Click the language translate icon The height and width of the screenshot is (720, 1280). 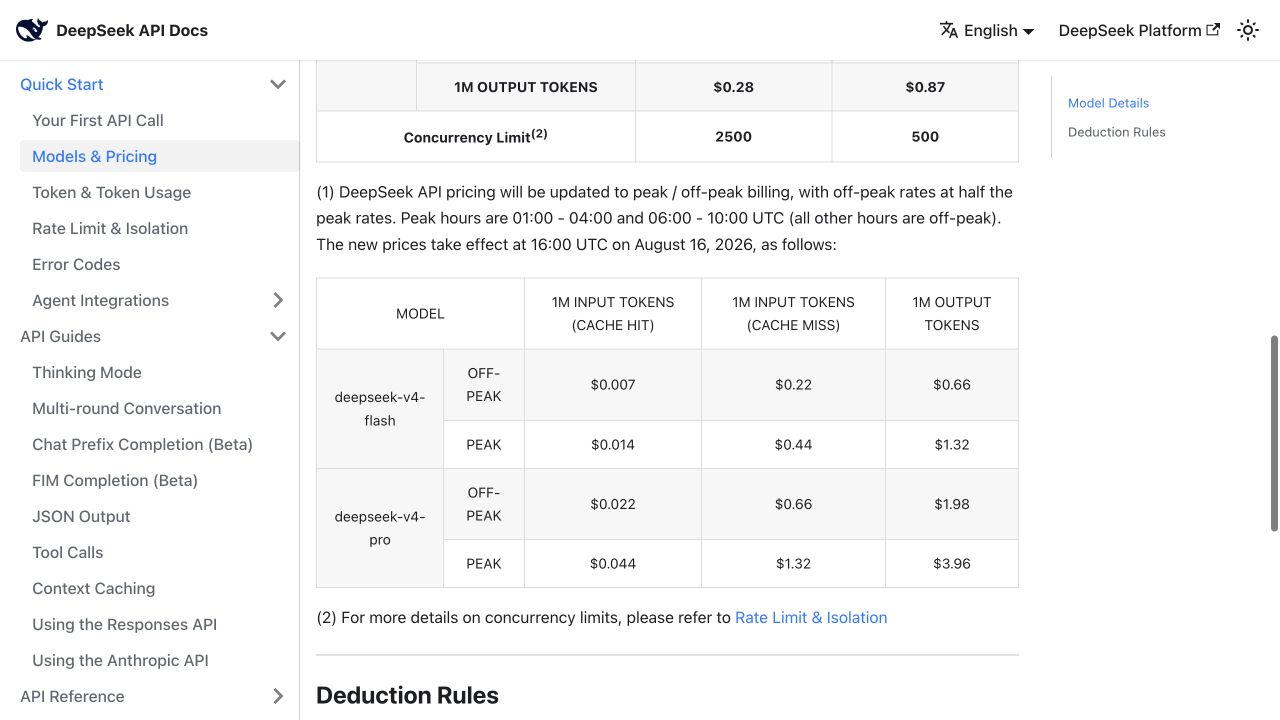point(949,30)
